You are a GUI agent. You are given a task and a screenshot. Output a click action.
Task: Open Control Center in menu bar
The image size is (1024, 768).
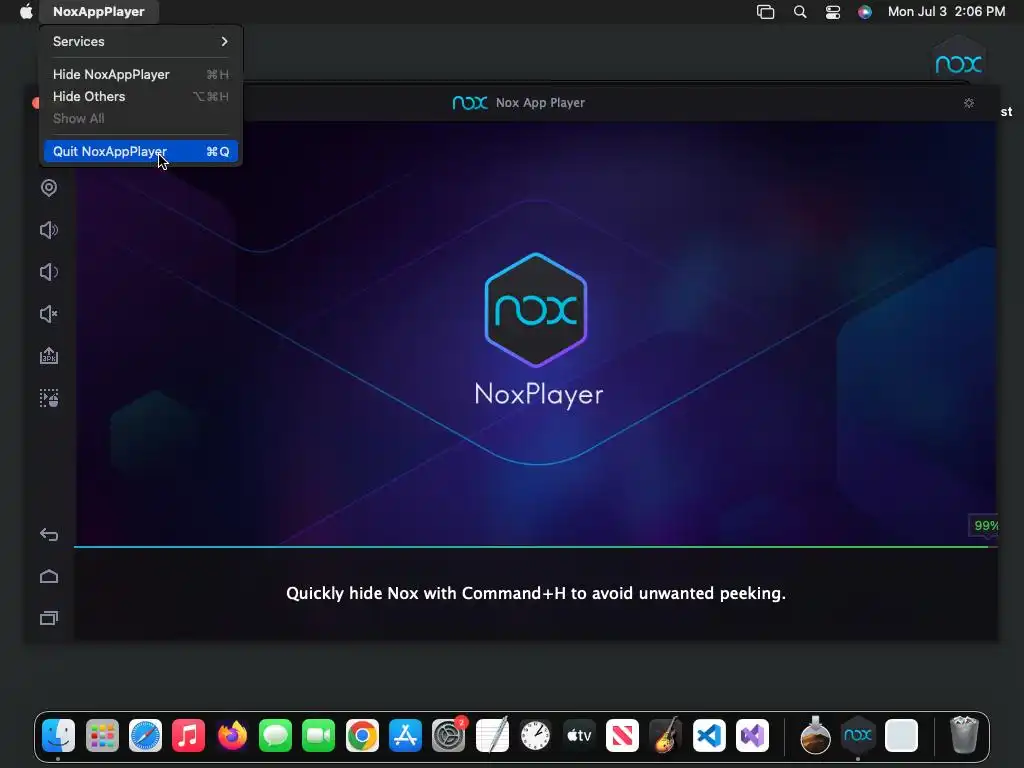[833, 12]
